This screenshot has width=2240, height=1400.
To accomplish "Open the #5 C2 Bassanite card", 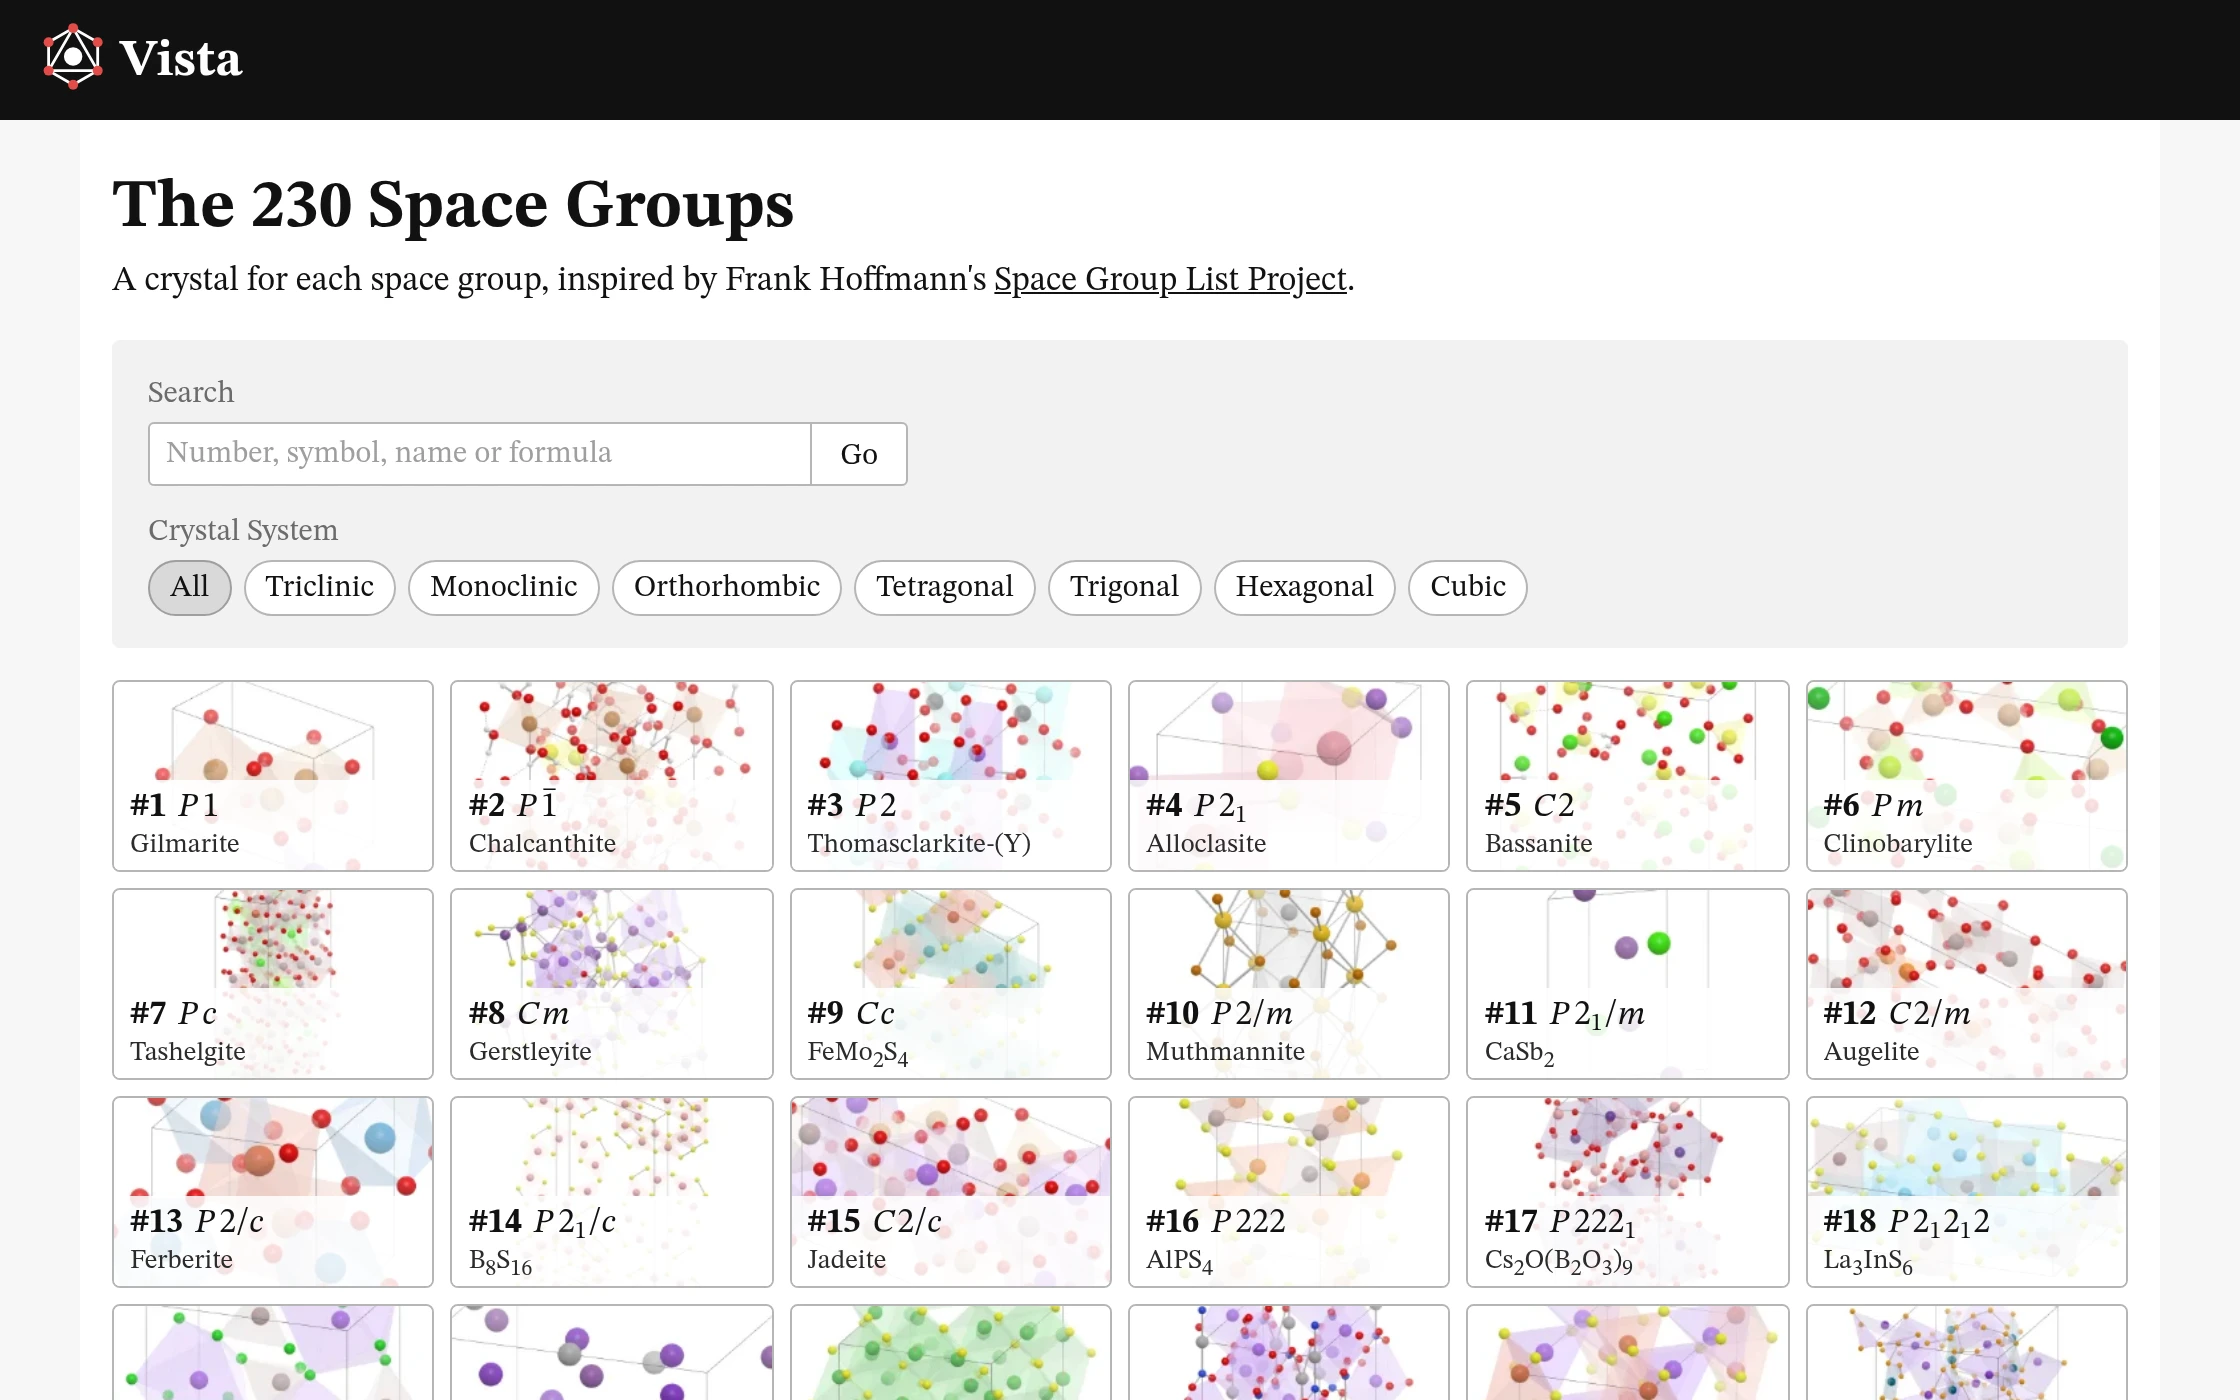I will click(1628, 776).
